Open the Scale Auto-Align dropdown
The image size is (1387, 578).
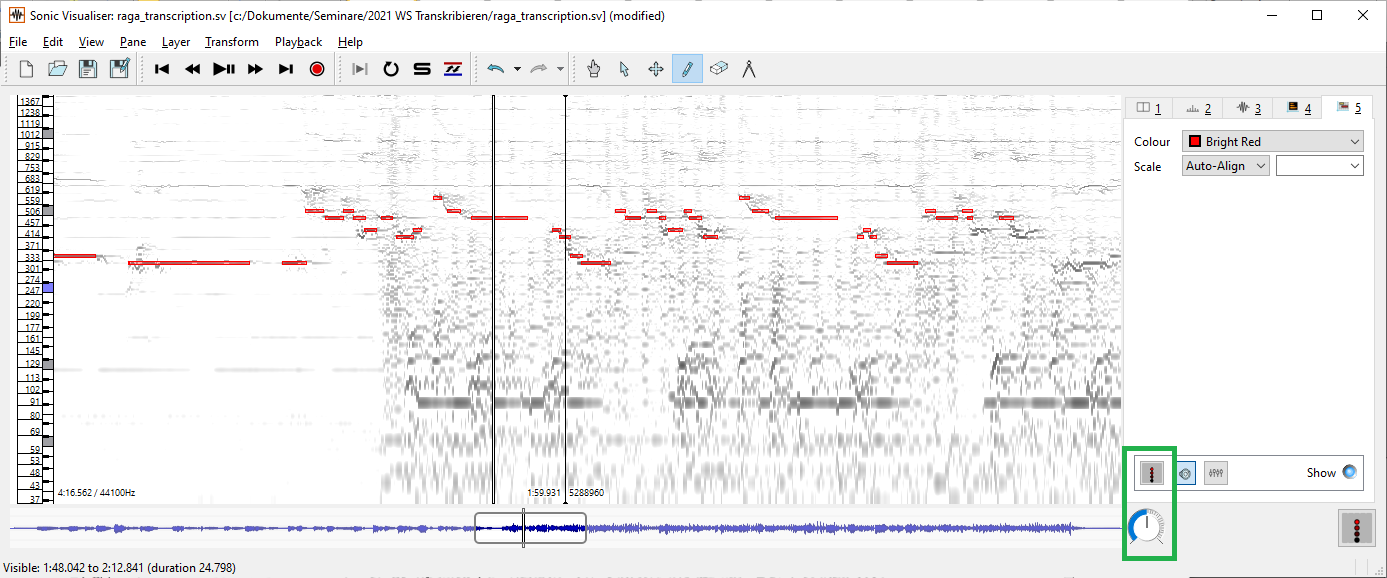point(1224,165)
